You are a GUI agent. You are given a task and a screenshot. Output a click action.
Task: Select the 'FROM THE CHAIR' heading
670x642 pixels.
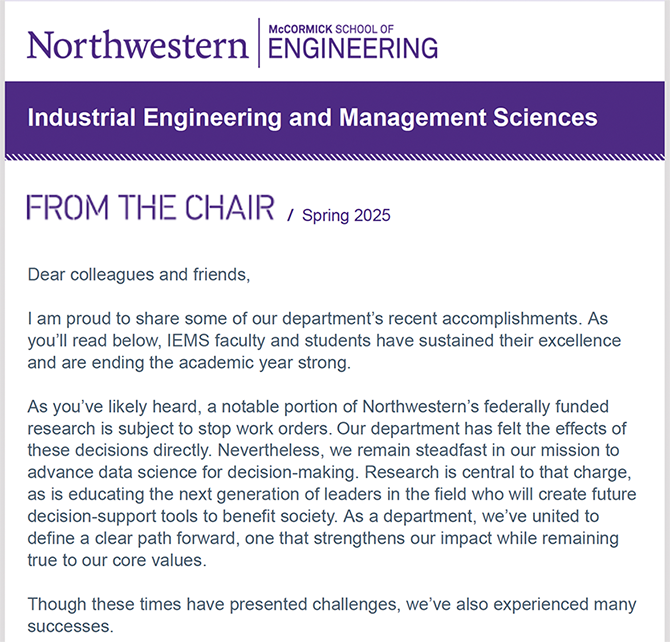coord(151,208)
